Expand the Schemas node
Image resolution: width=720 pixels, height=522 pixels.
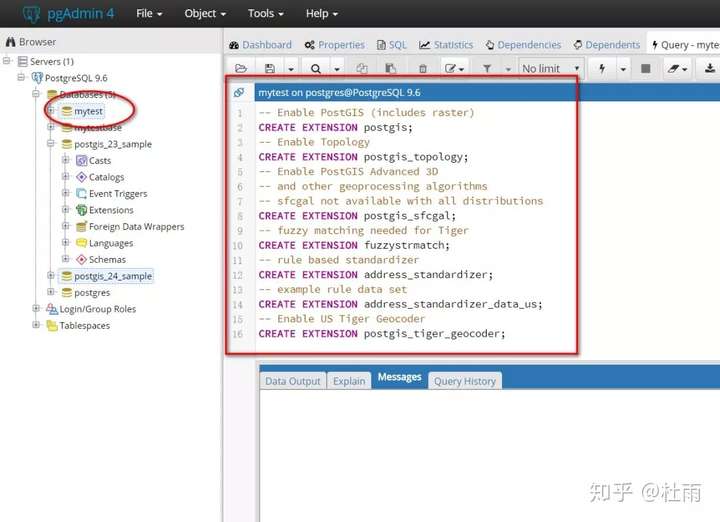tap(66, 259)
